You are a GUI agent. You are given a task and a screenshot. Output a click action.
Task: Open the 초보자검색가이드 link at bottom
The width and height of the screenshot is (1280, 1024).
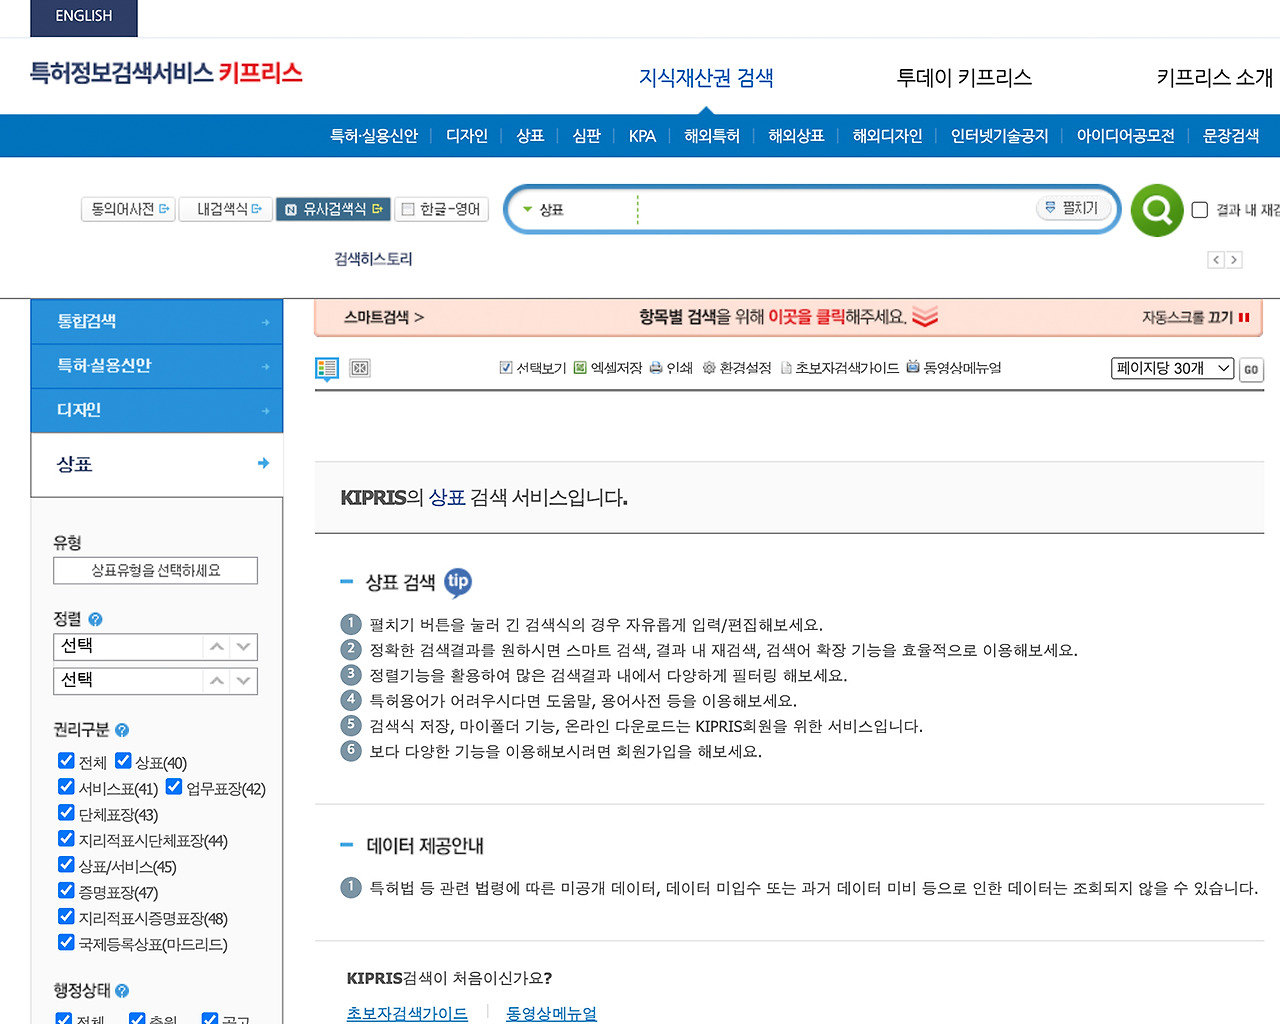pos(407,1013)
